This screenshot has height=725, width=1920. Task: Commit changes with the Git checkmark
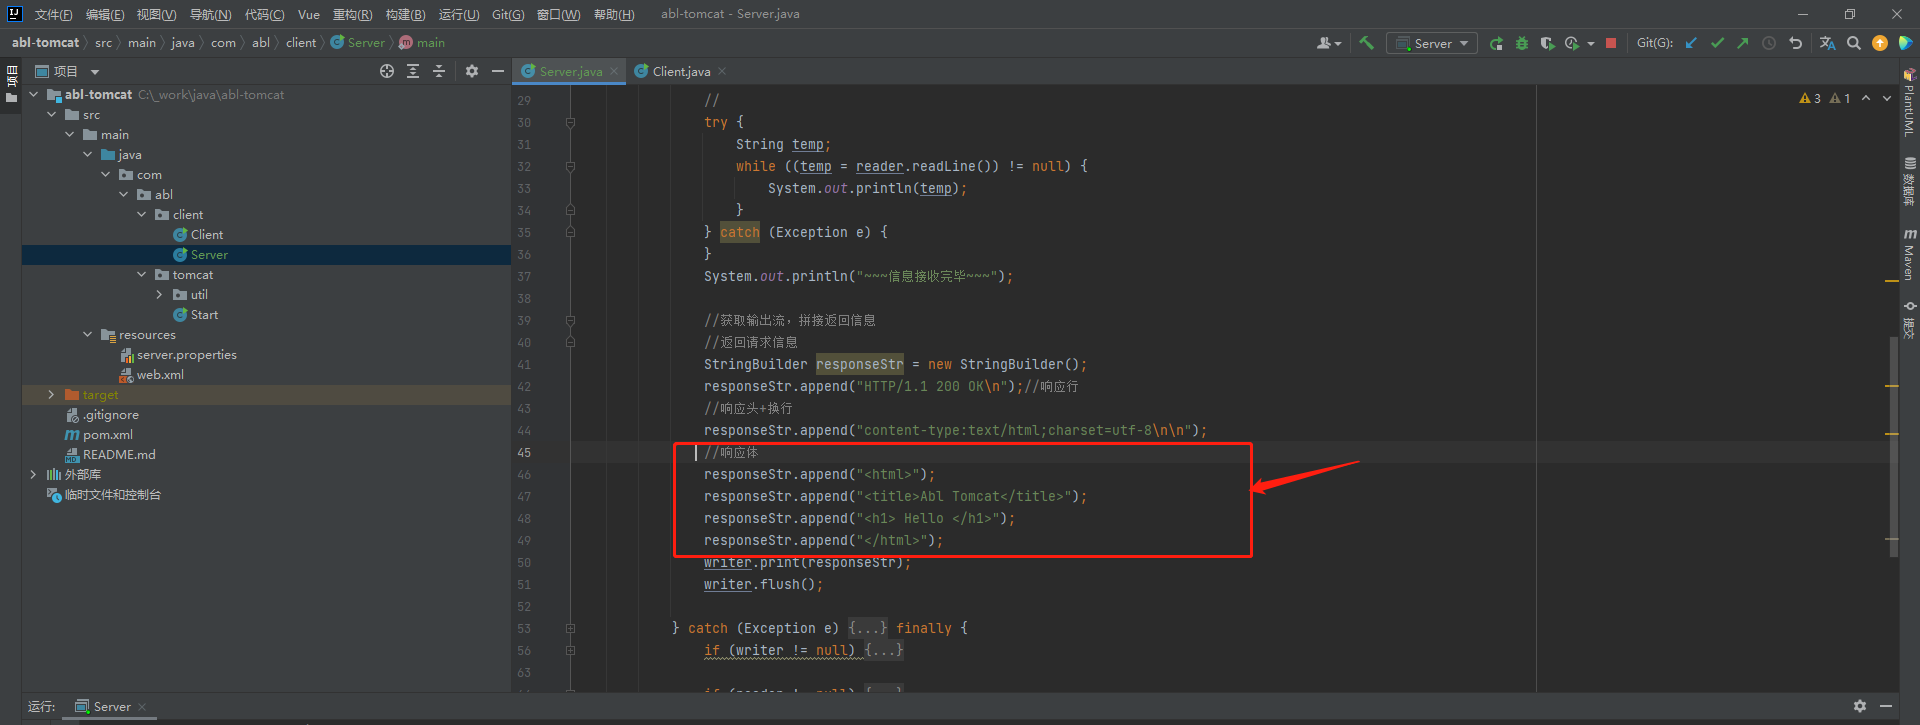(x=1717, y=43)
